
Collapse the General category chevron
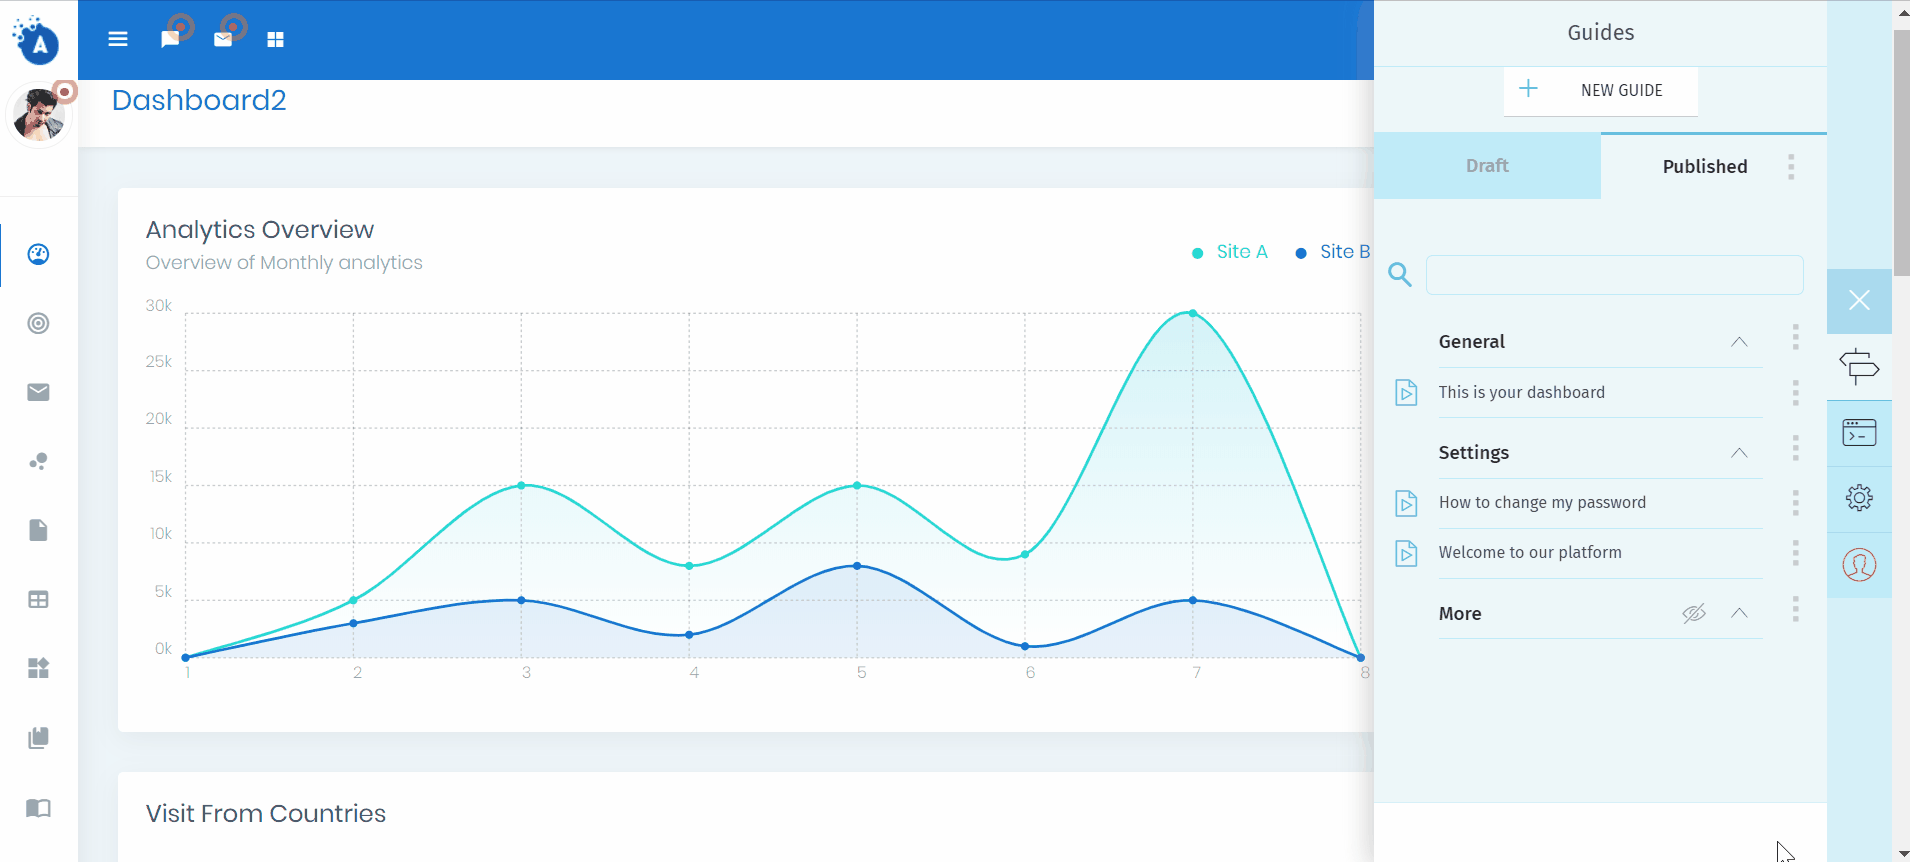point(1739,342)
